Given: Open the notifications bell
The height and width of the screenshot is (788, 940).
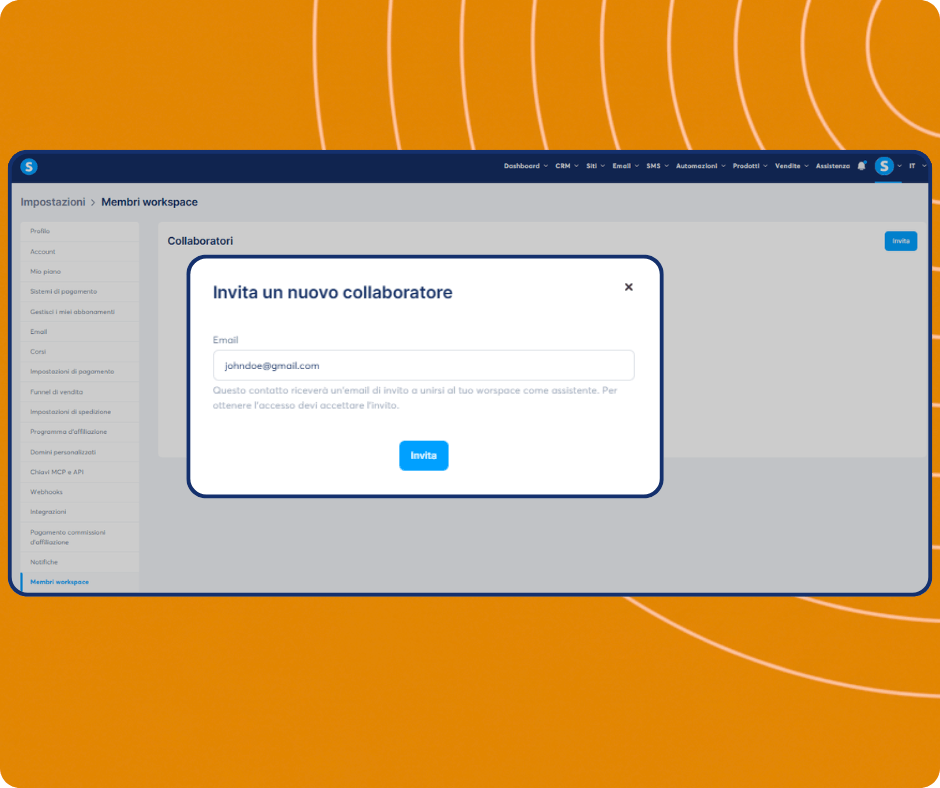Looking at the screenshot, I should [861, 166].
